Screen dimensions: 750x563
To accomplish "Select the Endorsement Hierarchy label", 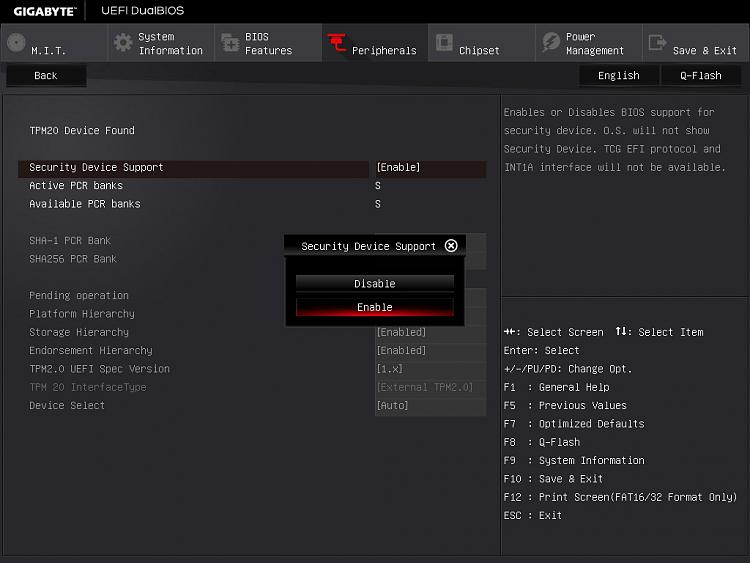I will click(x=91, y=350).
